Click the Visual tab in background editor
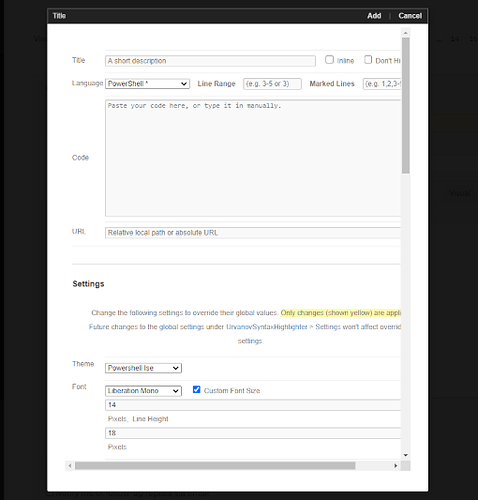The image size is (478, 500). coord(460,193)
